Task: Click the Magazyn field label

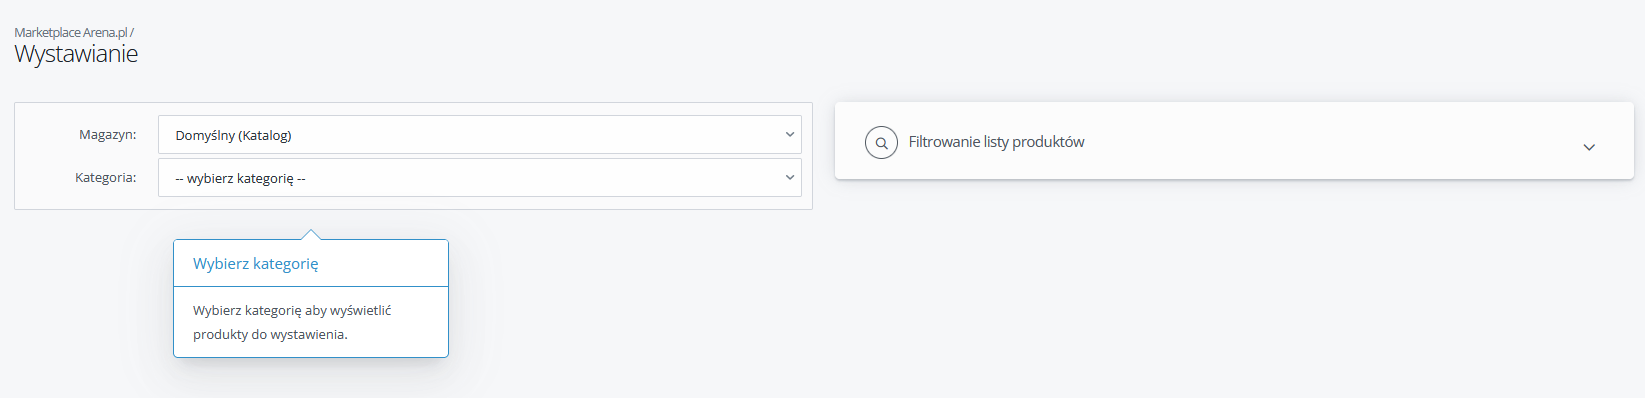Action: pos(108,134)
